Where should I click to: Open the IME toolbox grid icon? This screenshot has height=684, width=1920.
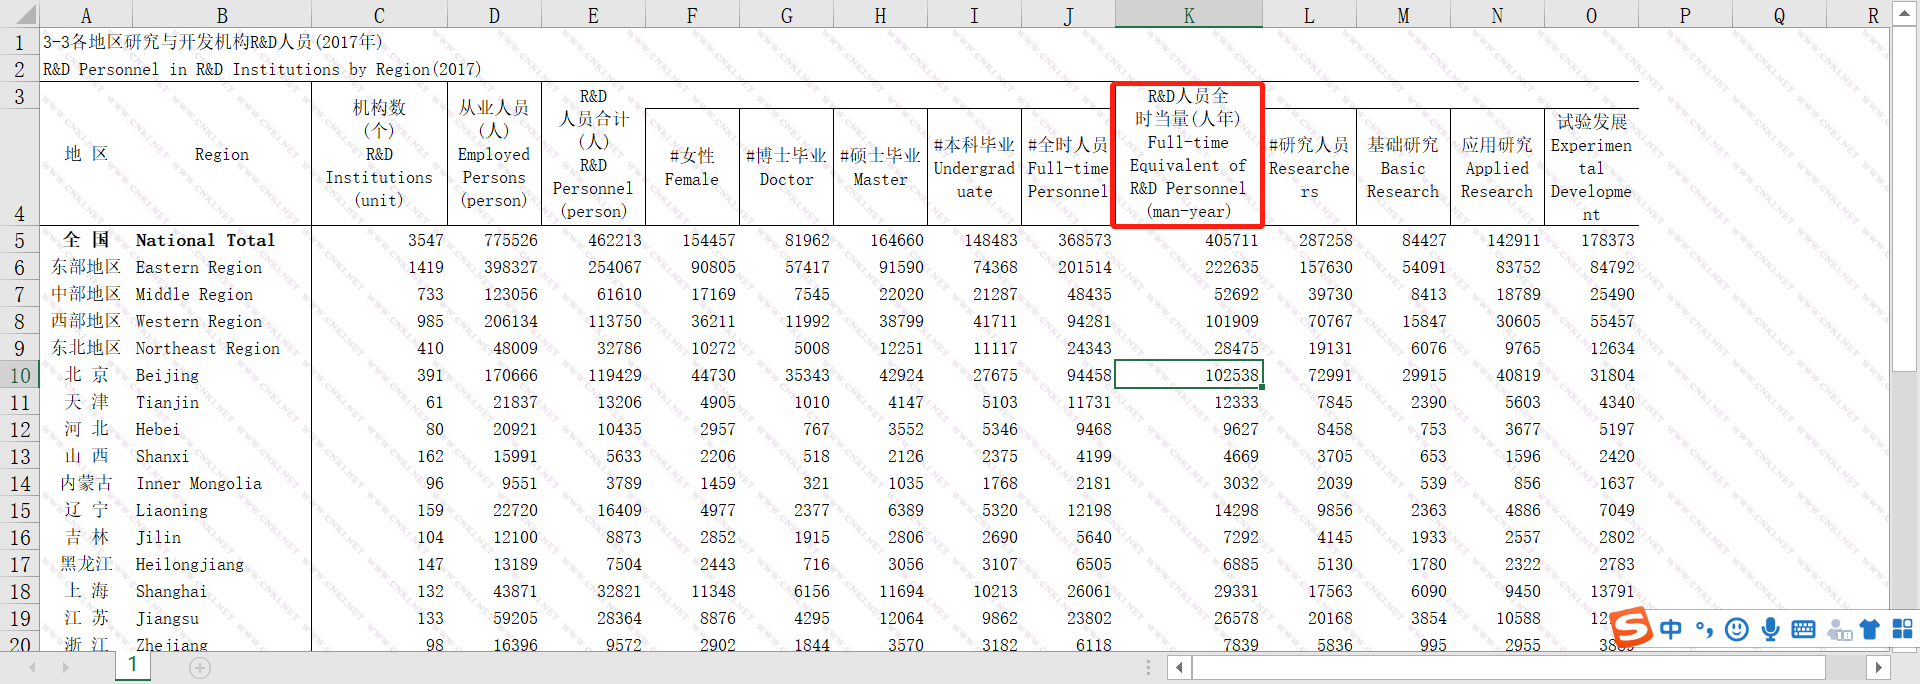(1902, 629)
